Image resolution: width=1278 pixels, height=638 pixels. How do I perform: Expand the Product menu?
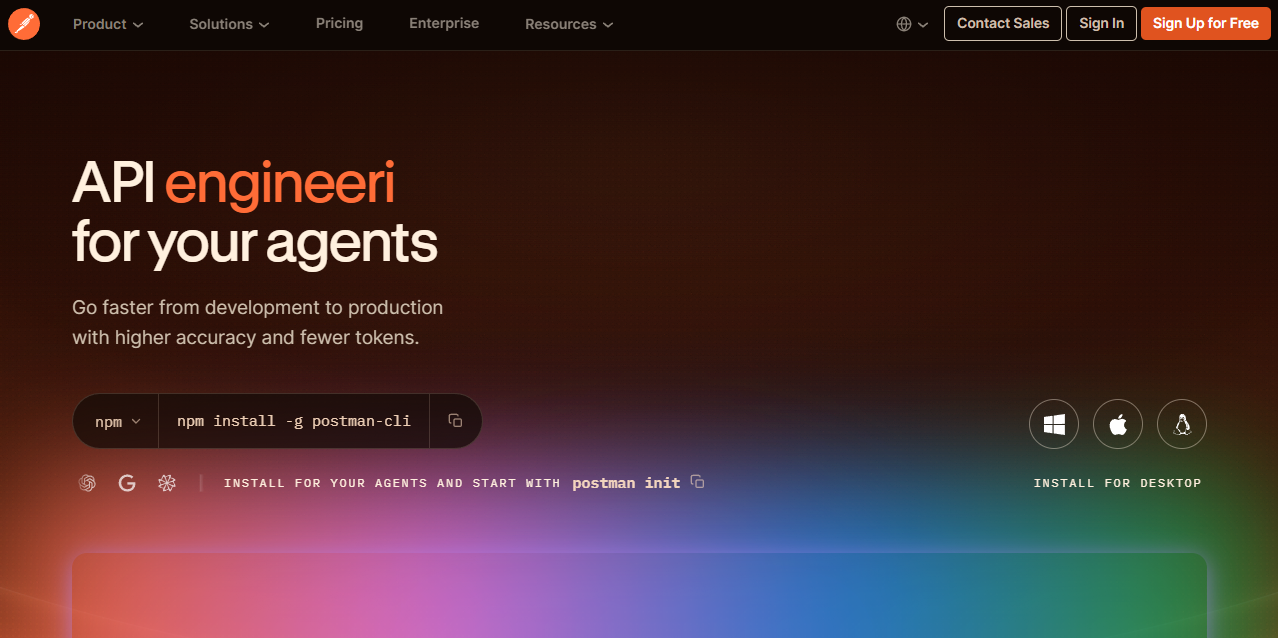pyautogui.click(x=108, y=24)
